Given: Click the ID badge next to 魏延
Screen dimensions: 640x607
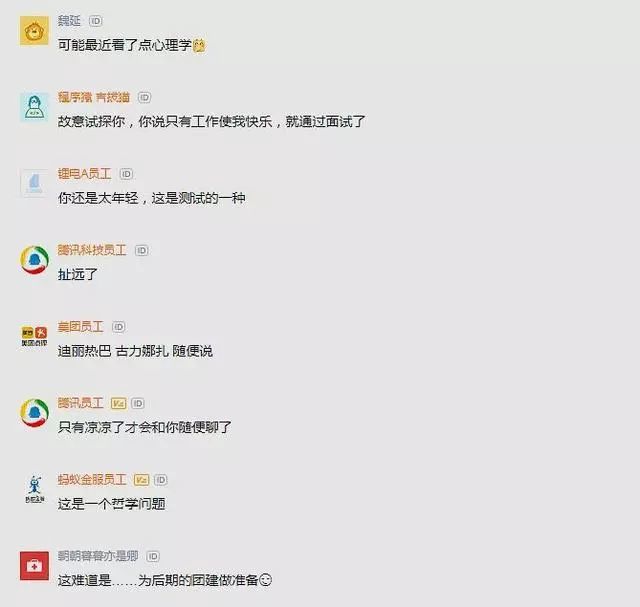Looking at the screenshot, I should (x=96, y=21).
